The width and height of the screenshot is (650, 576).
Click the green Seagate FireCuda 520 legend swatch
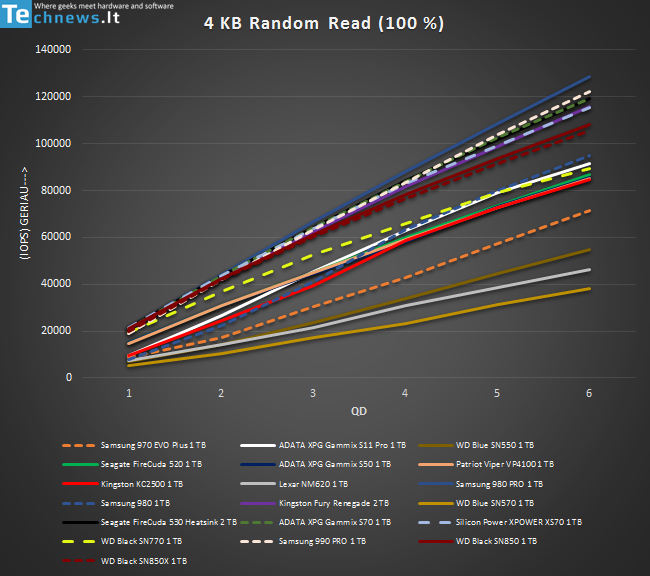click(x=80, y=464)
